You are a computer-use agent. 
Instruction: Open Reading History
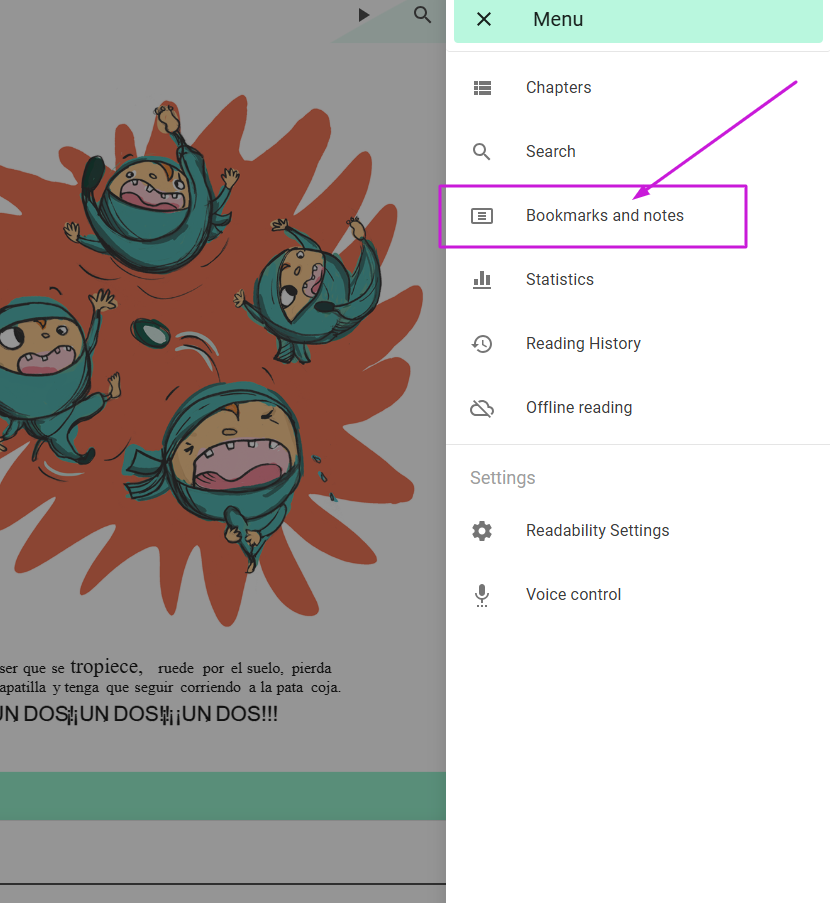pos(583,344)
